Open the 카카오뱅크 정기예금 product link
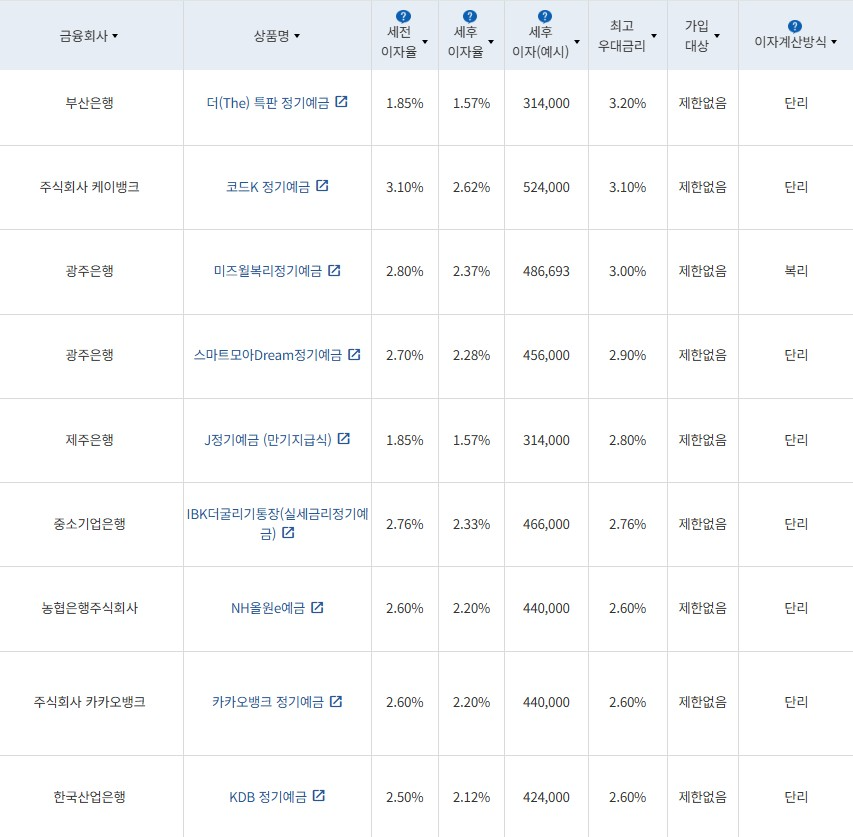 tap(272, 702)
